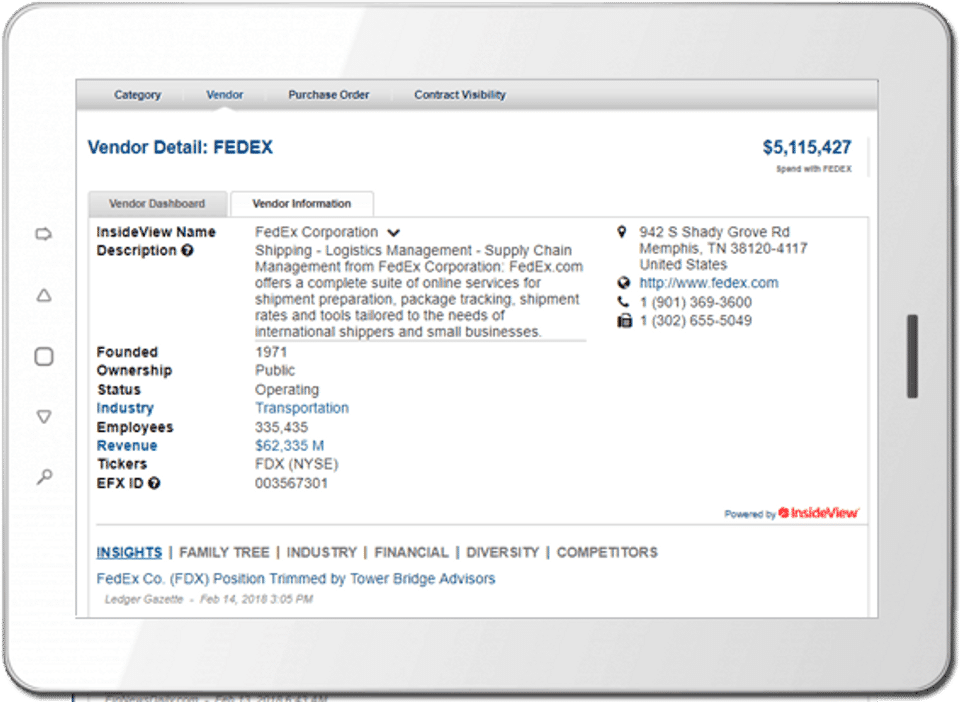Viewport: 960px width, 702px height.
Task: Click the Ownership value Public
Action: 275,370
